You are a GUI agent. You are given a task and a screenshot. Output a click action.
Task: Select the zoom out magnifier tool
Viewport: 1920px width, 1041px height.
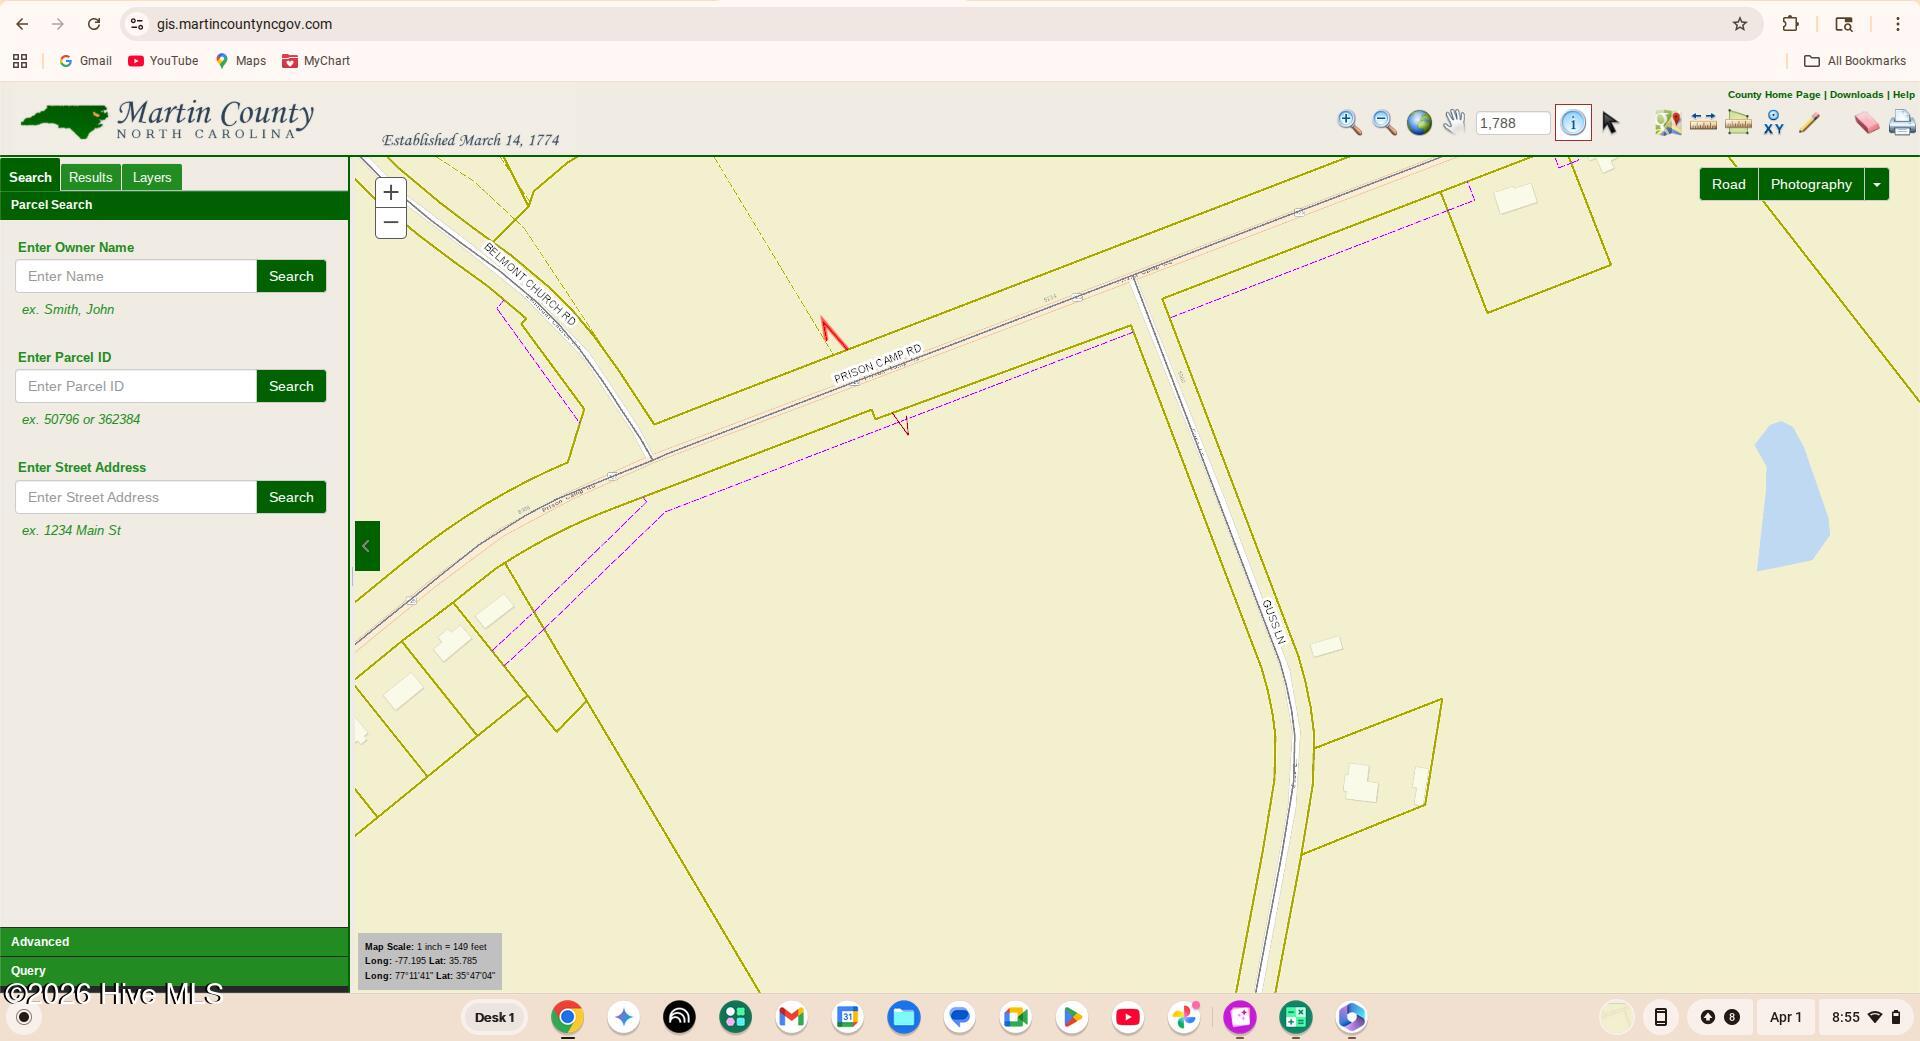click(1384, 123)
